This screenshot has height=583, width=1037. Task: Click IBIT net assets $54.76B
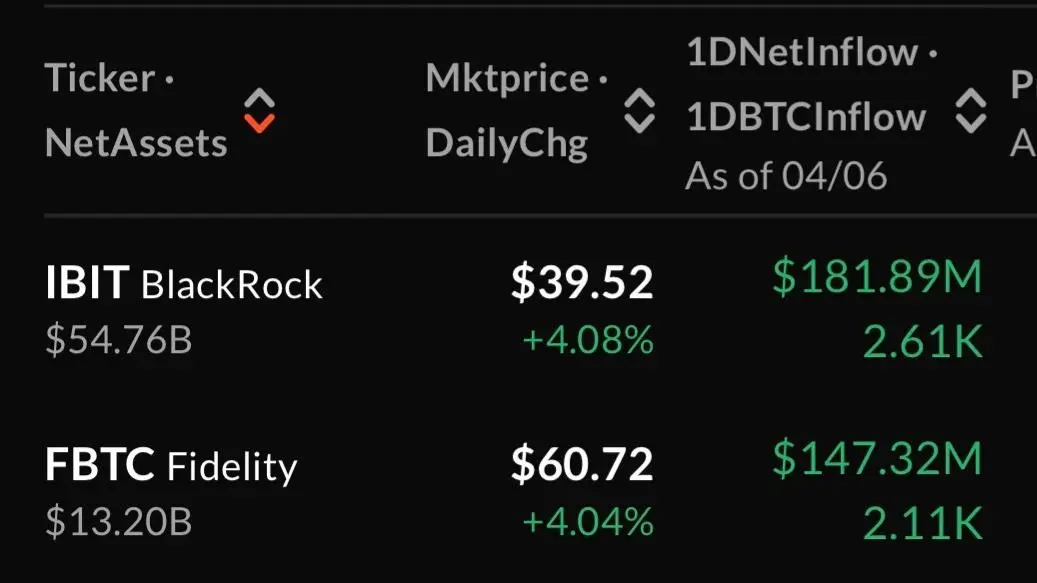coord(118,340)
